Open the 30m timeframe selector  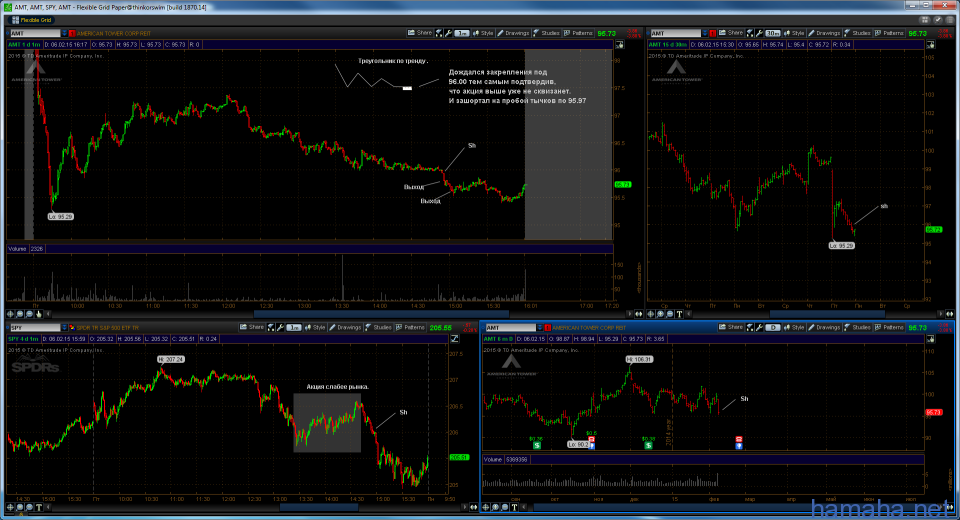click(773, 33)
